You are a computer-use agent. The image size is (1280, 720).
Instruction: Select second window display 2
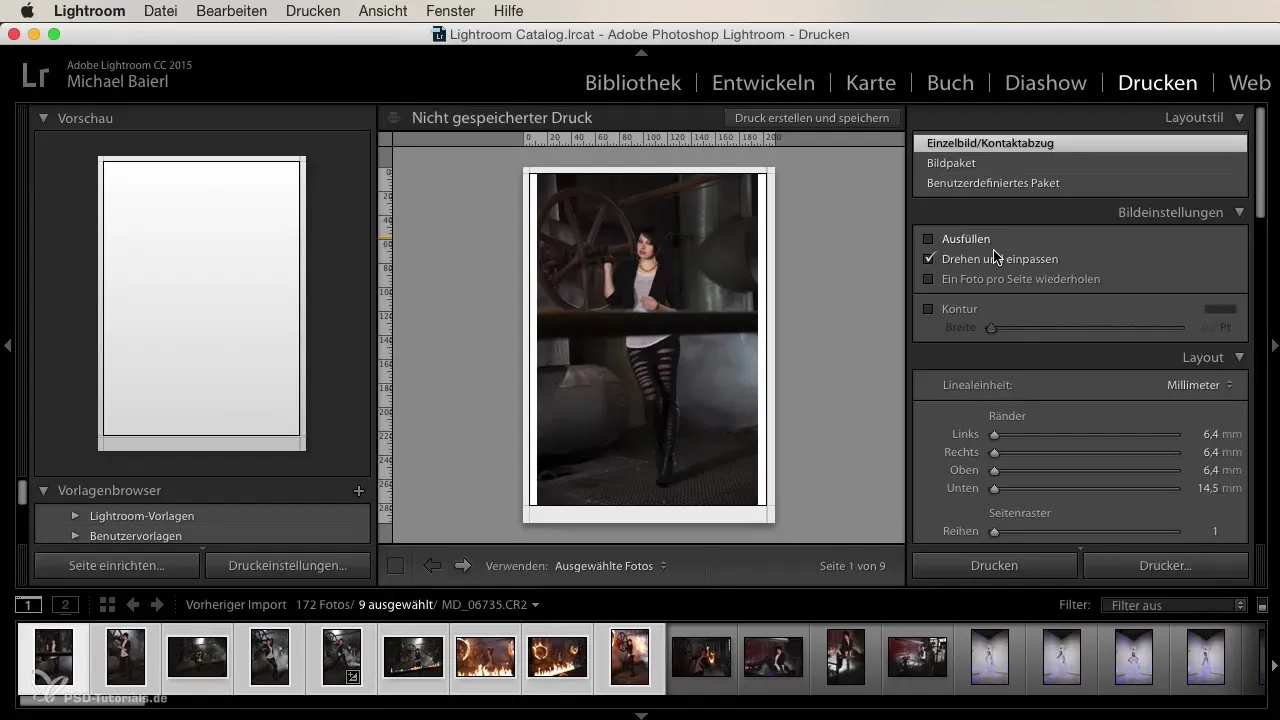click(x=65, y=605)
